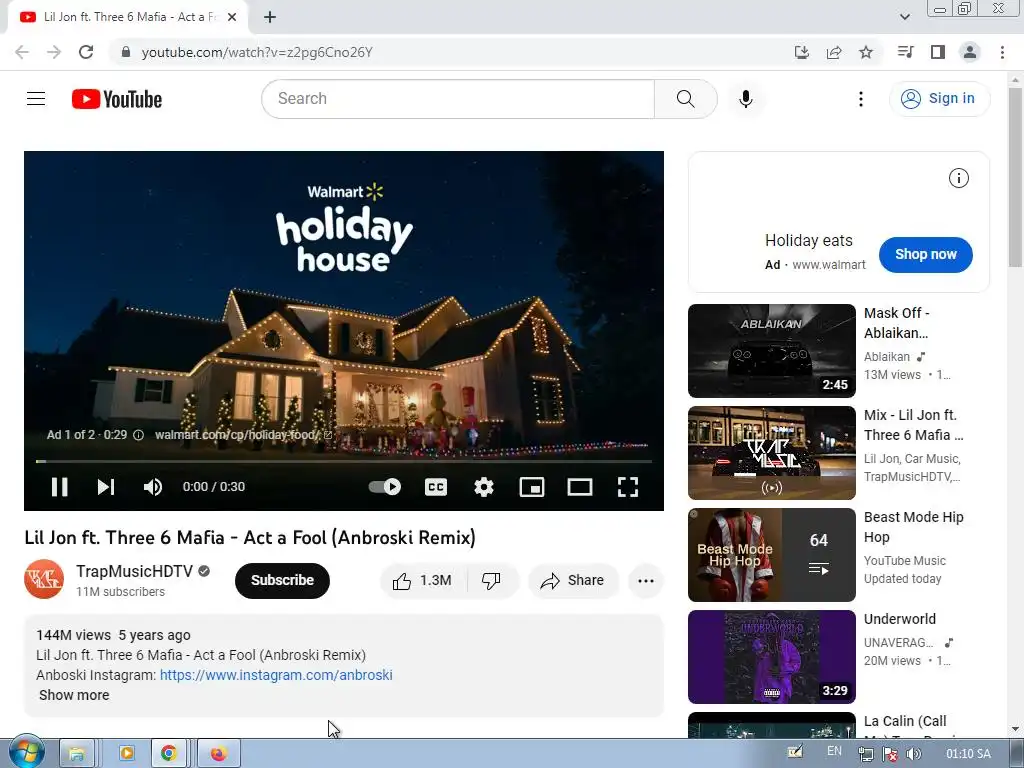The height and width of the screenshot is (768, 1024).
Task: Close the Lil Jon YouTube tab
Action: [x=232, y=17]
